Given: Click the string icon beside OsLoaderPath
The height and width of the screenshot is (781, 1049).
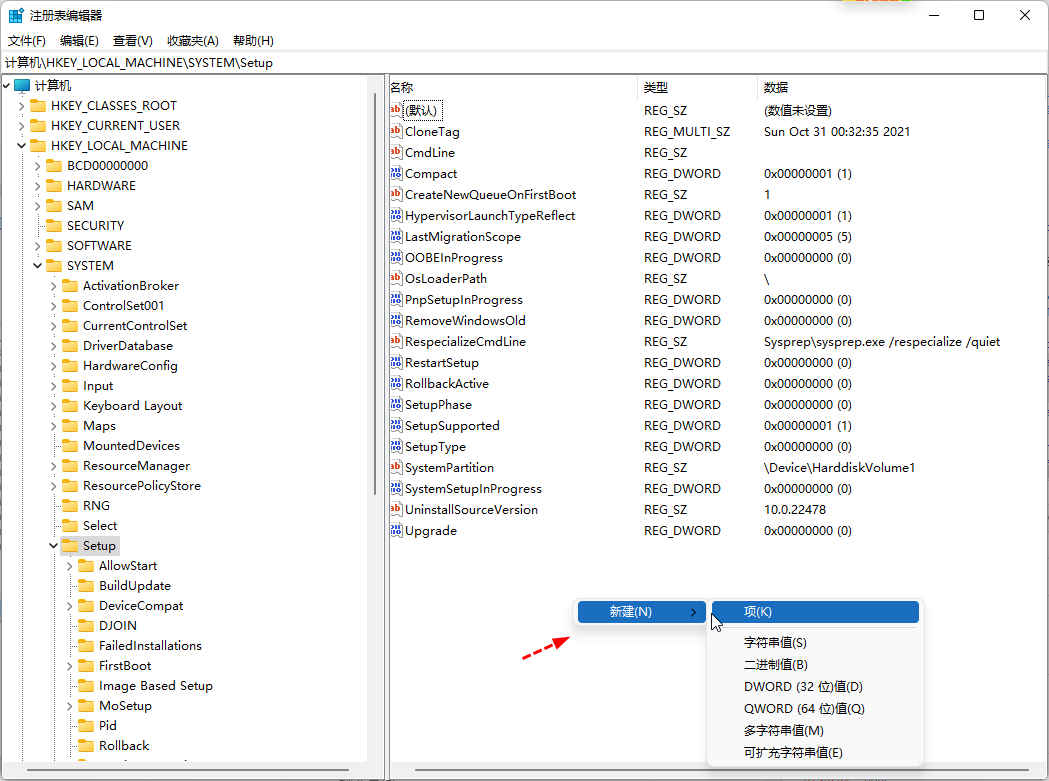Looking at the screenshot, I should [396, 278].
